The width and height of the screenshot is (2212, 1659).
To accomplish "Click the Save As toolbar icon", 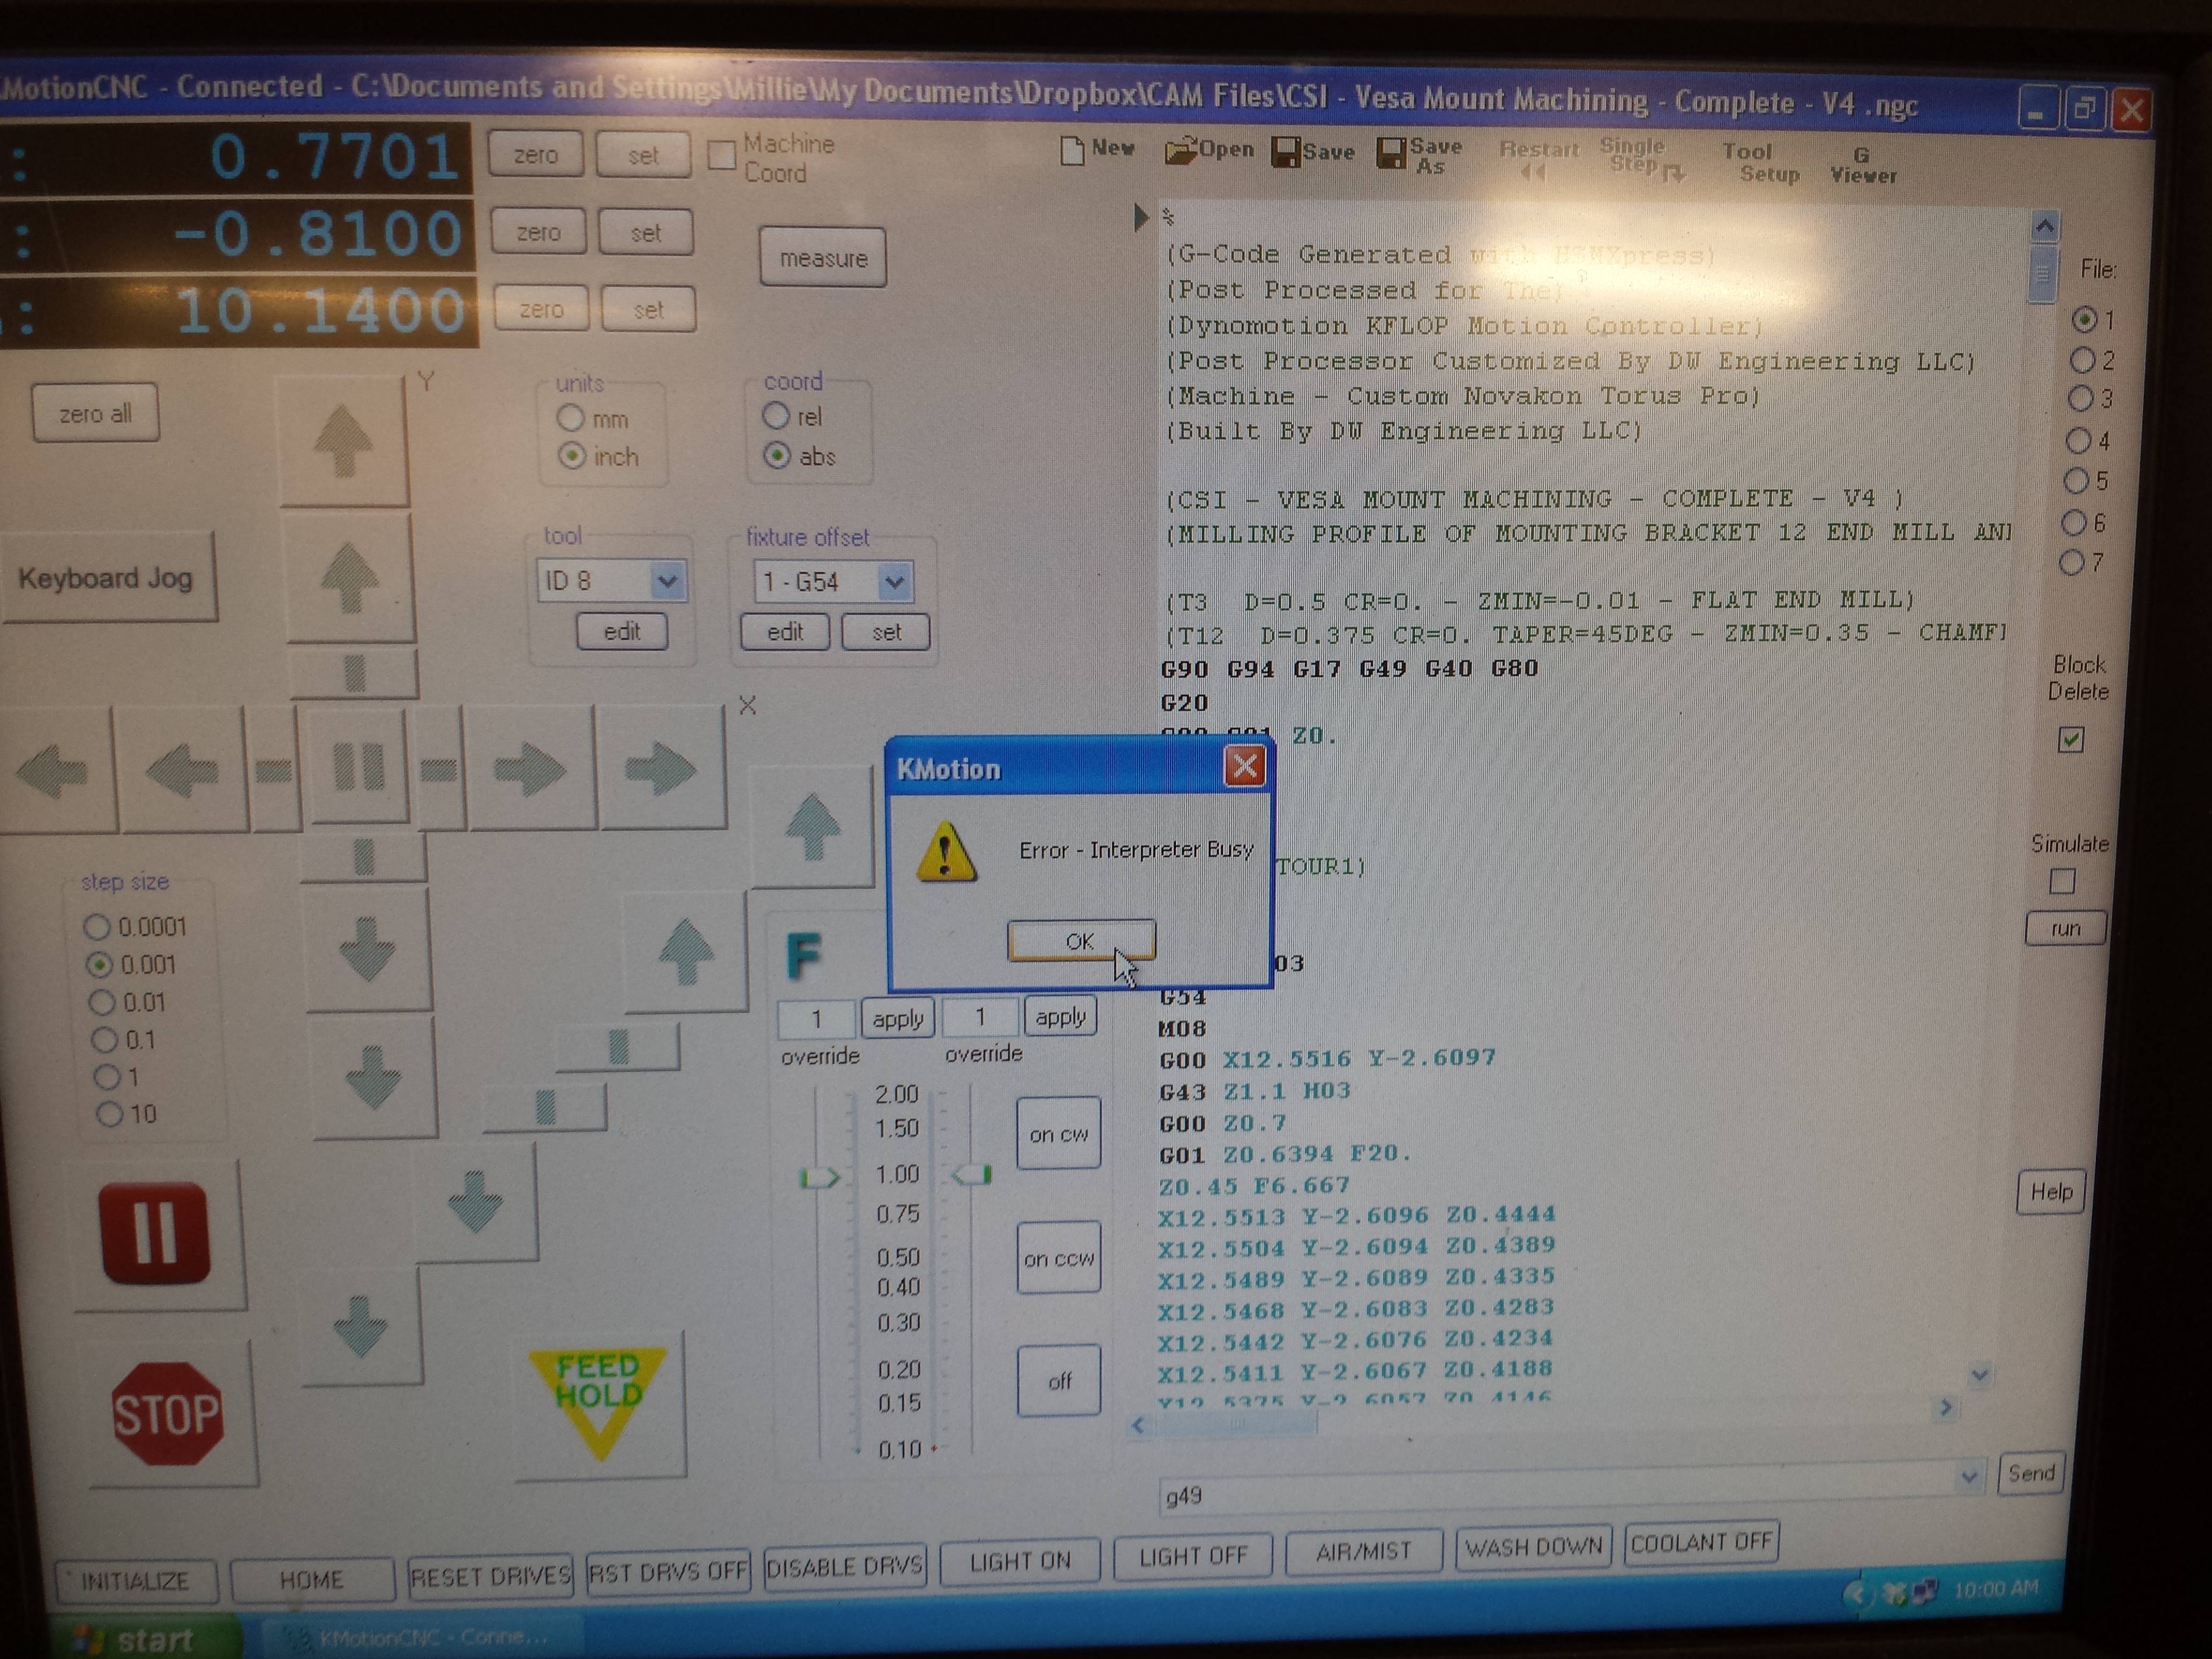I will 1391,154.
